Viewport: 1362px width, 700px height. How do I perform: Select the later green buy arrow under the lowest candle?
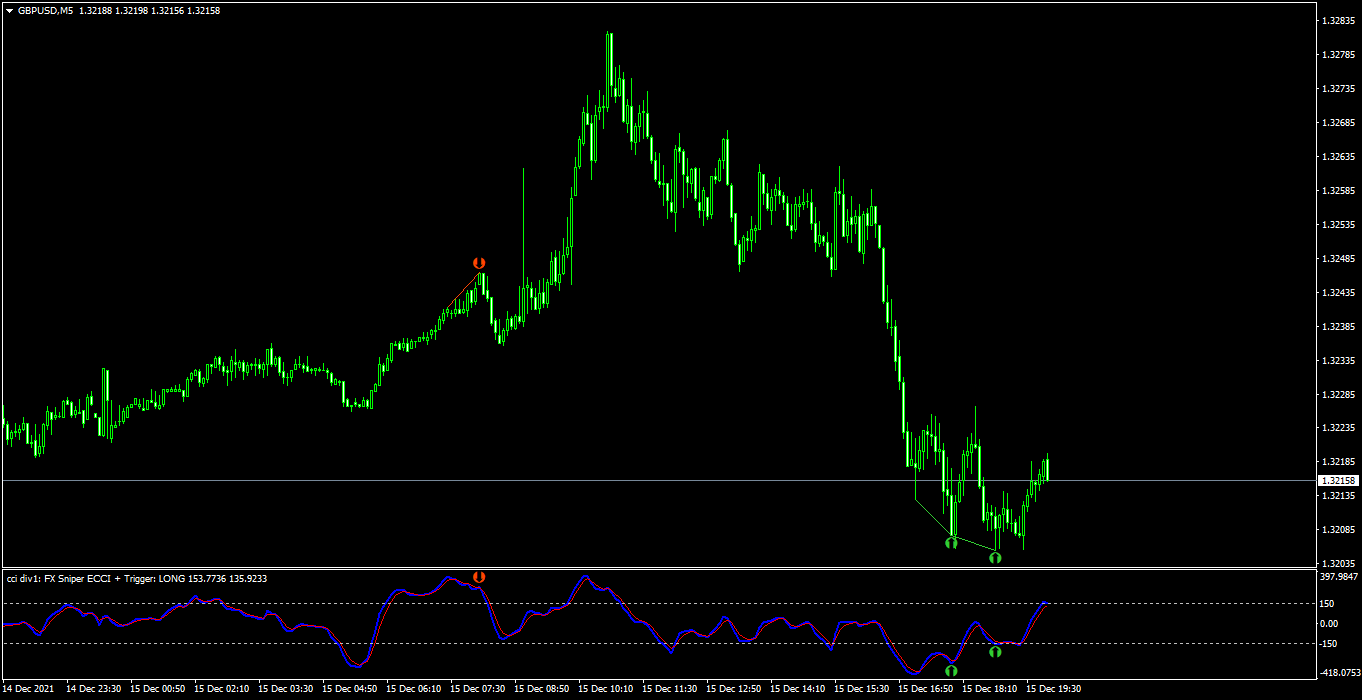[995, 557]
